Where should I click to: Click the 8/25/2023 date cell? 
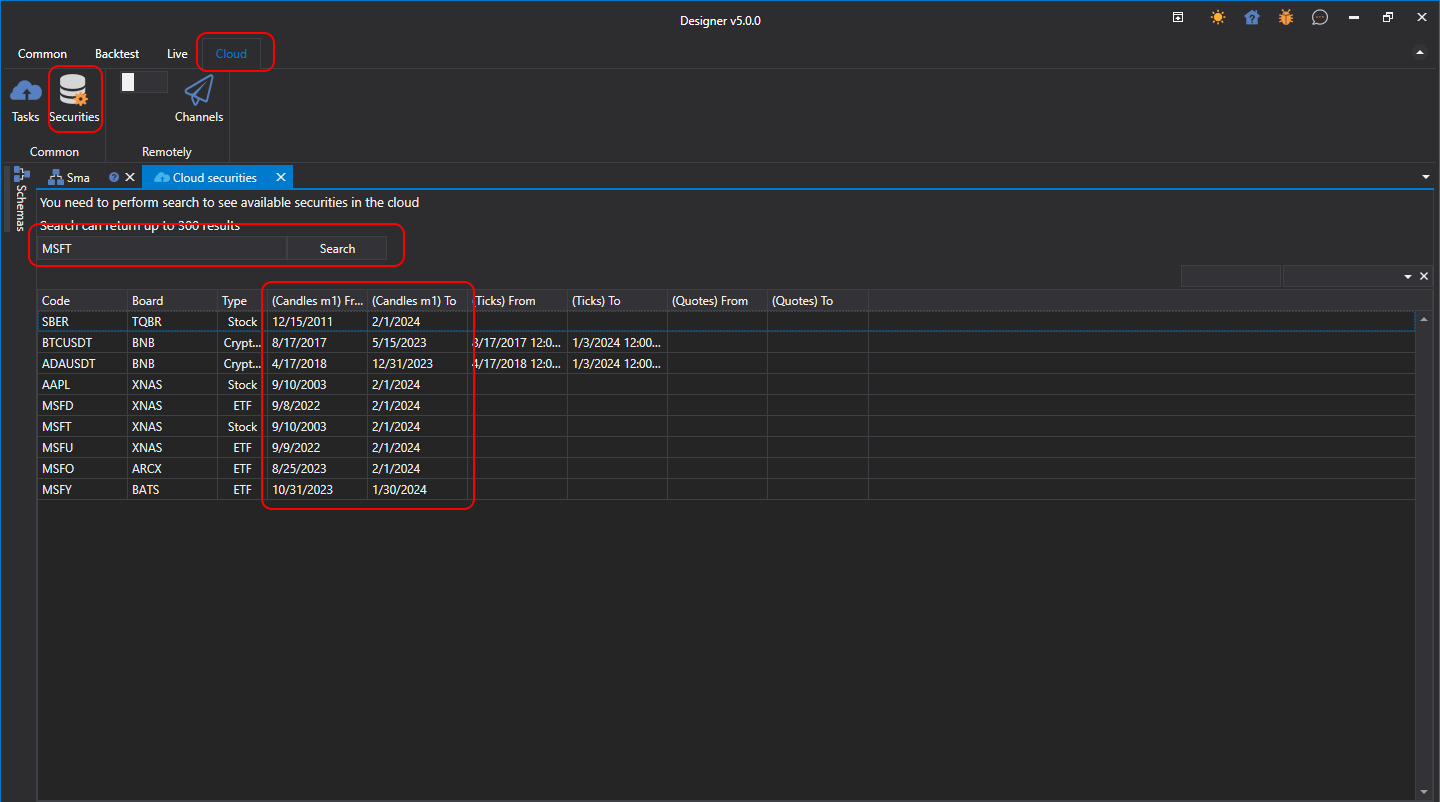pos(317,468)
